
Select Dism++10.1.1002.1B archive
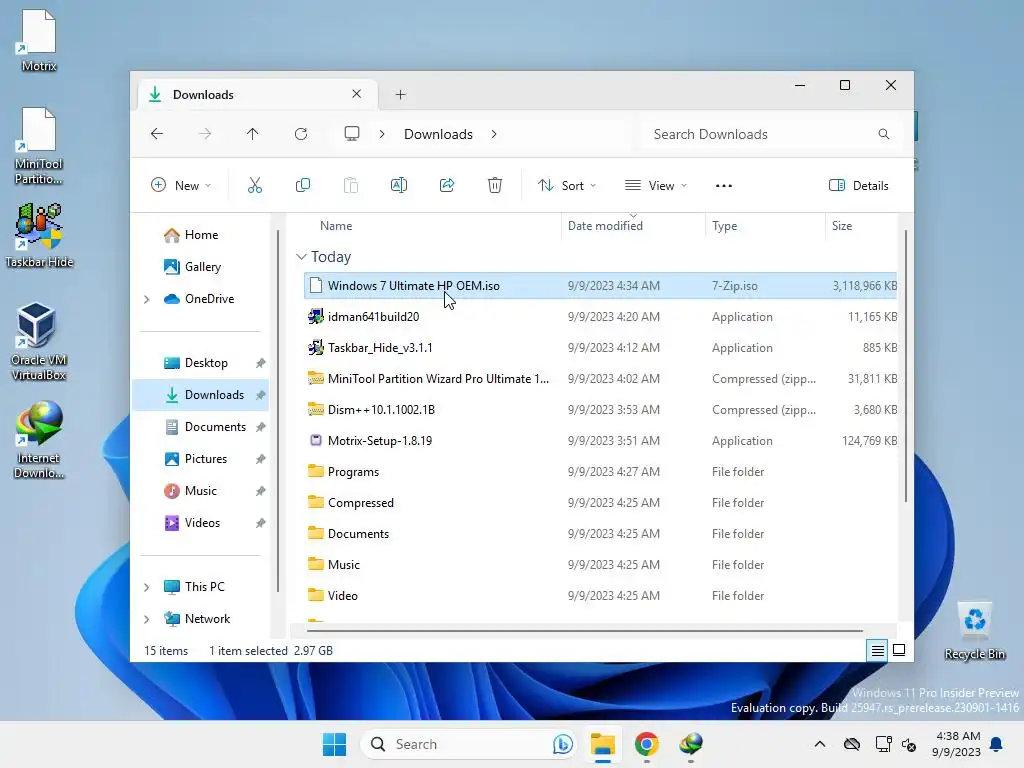pos(601,410)
